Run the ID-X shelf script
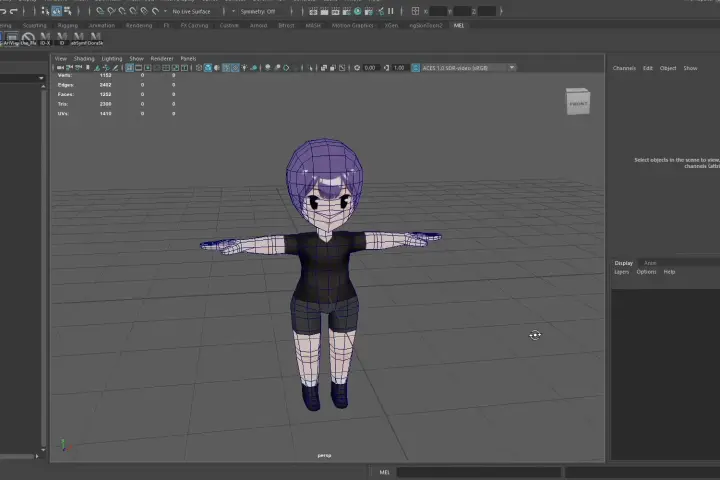Screen dimensions: 720x480 [45, 39]
